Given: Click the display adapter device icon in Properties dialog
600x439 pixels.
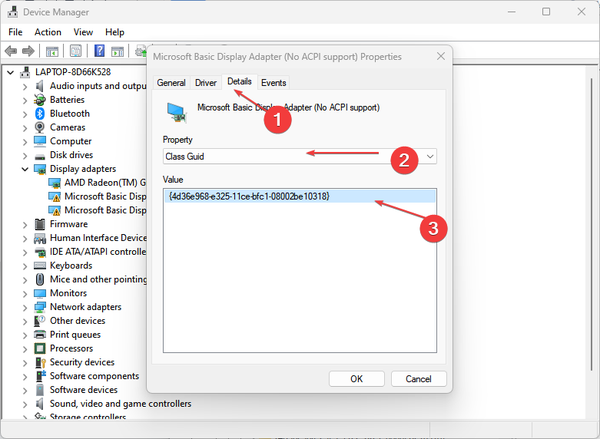Looking at the screenshot, I should [177, 113].
